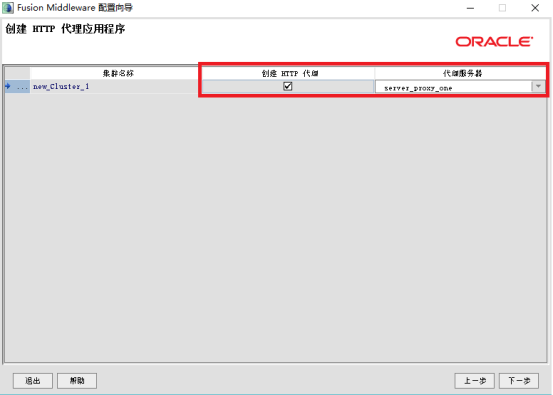Minimize the configuration wizard window

pos(470,8)
